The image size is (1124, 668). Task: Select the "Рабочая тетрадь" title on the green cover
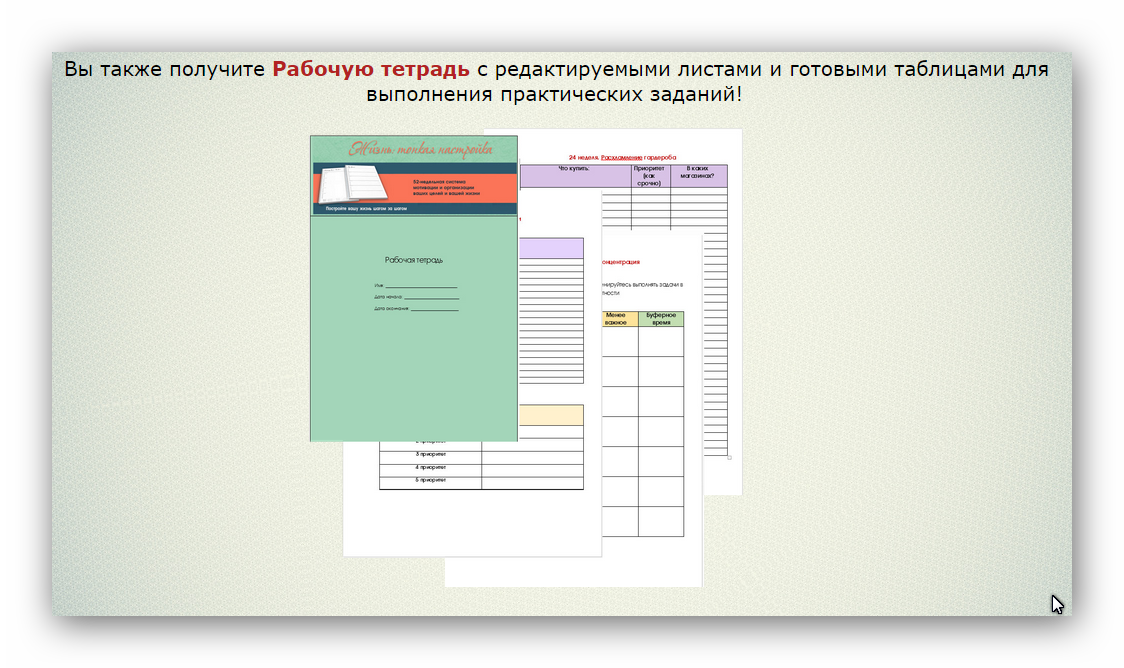click(x=414, y=260)
